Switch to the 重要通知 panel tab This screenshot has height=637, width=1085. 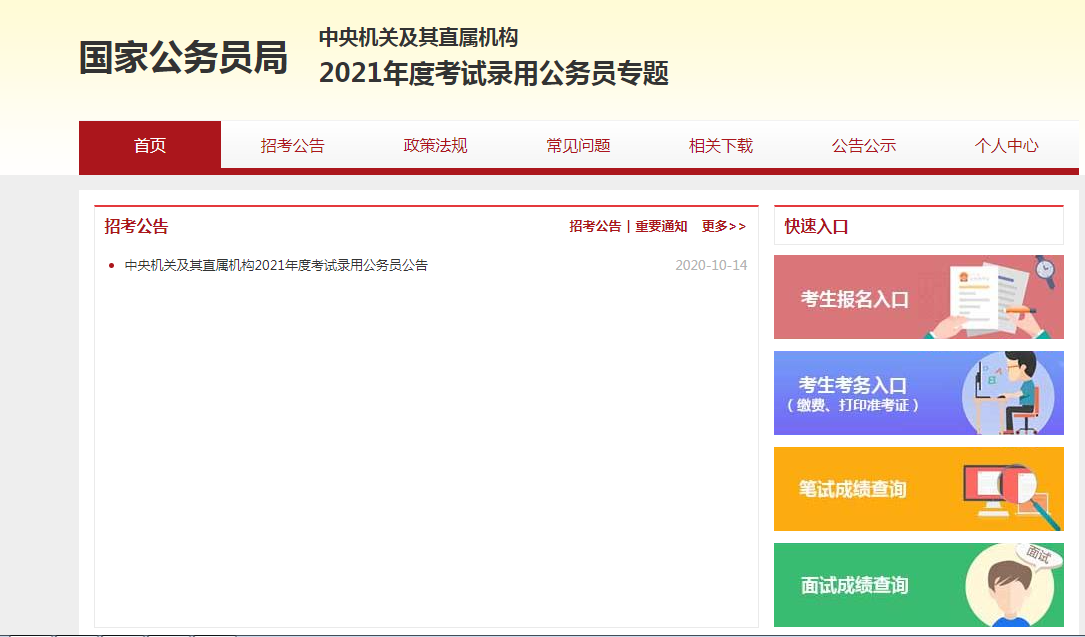pyautogui.click(x=661, y=227)
